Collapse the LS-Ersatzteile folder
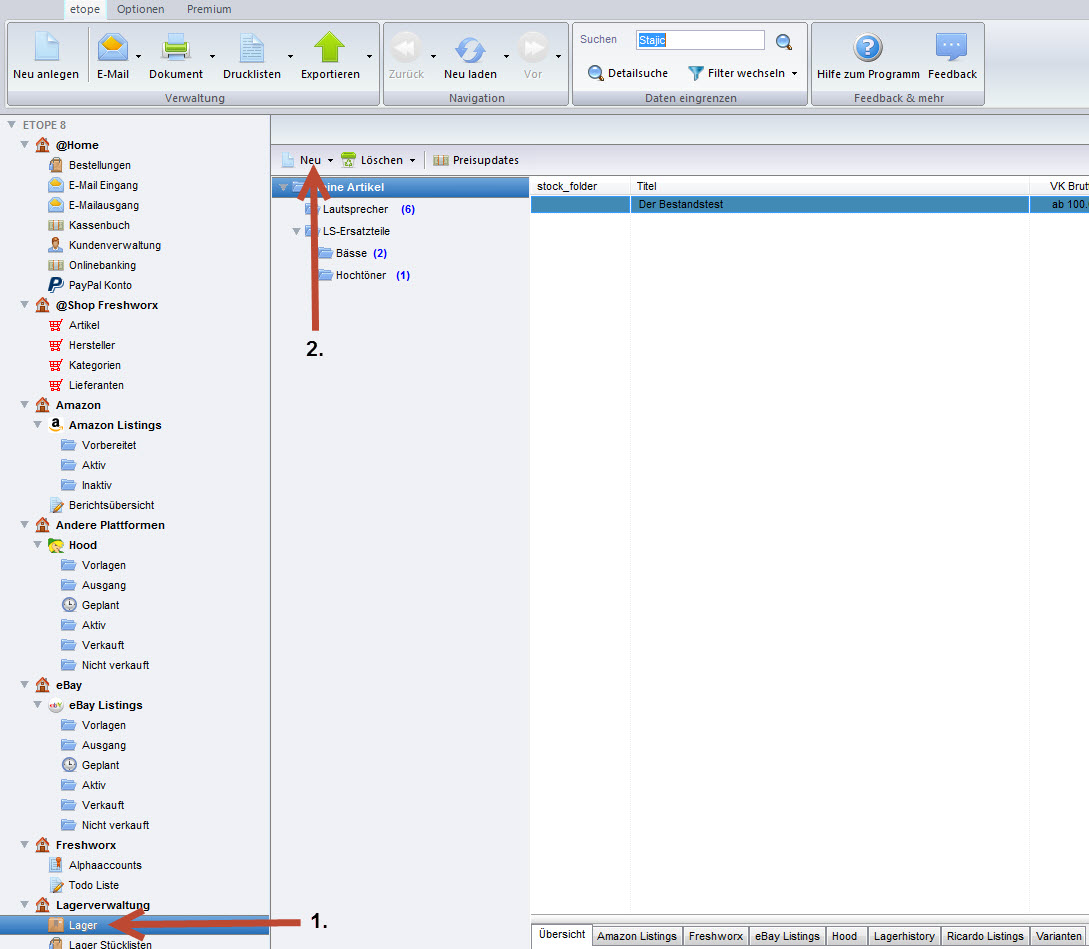 (297, 231)
